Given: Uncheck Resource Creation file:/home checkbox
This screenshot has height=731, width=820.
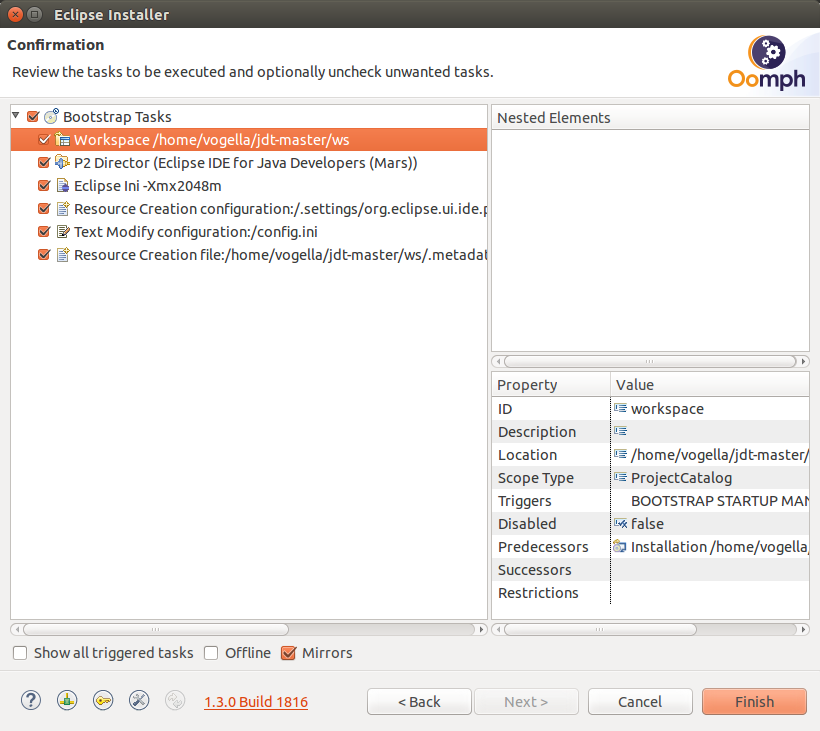Looking at the screenshot, I should point(44,255).
